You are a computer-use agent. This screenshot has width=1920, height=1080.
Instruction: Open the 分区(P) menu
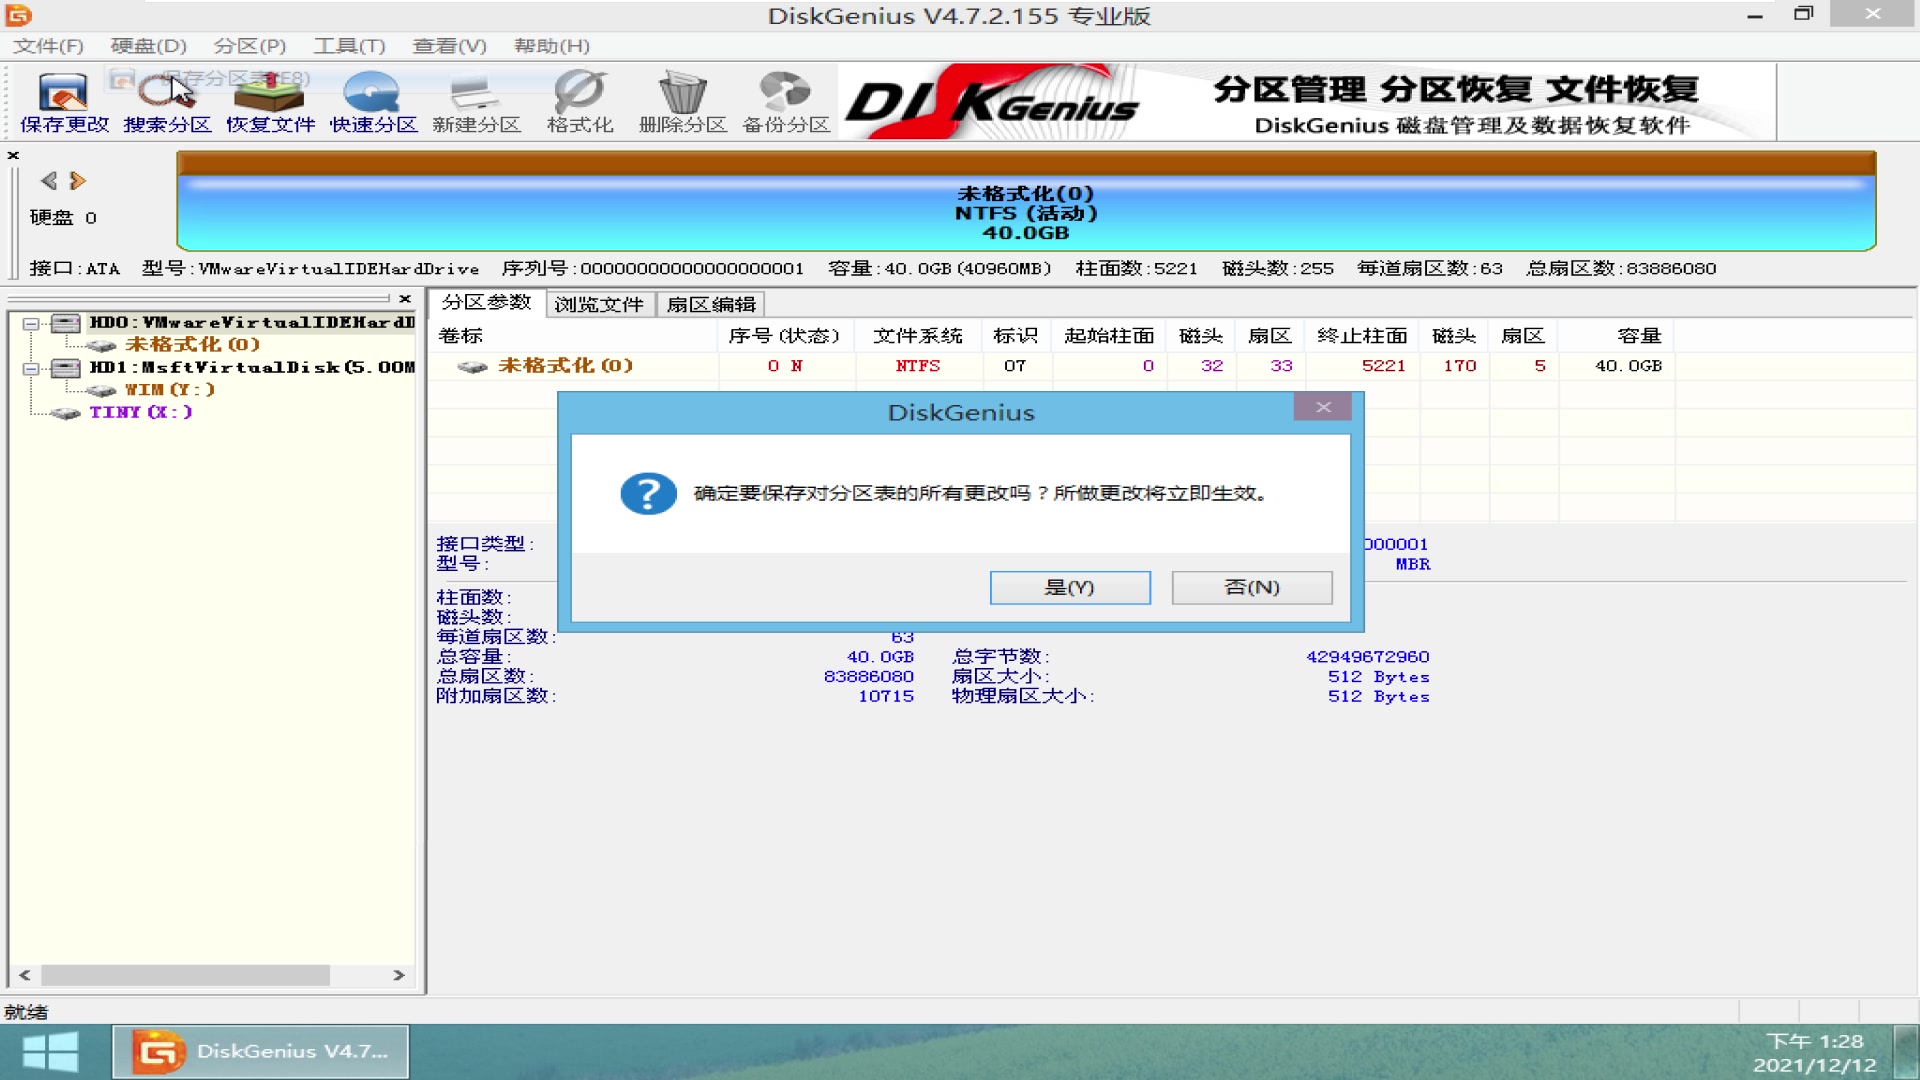[249, 46]
